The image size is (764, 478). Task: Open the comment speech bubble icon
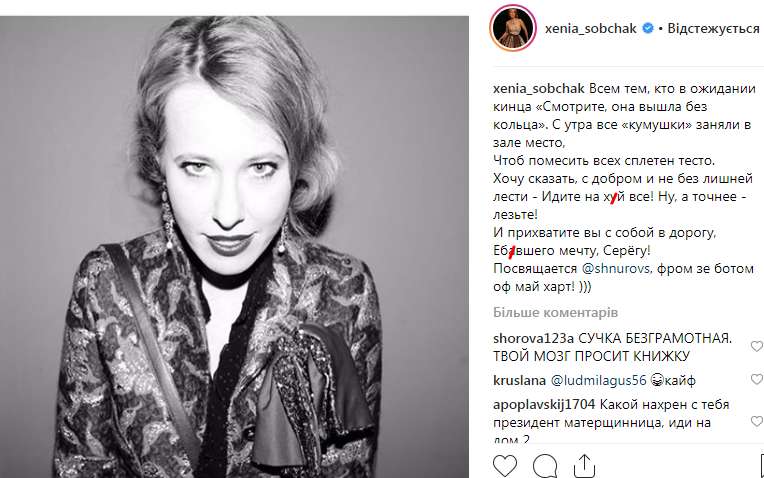click(x=545, y=466)
